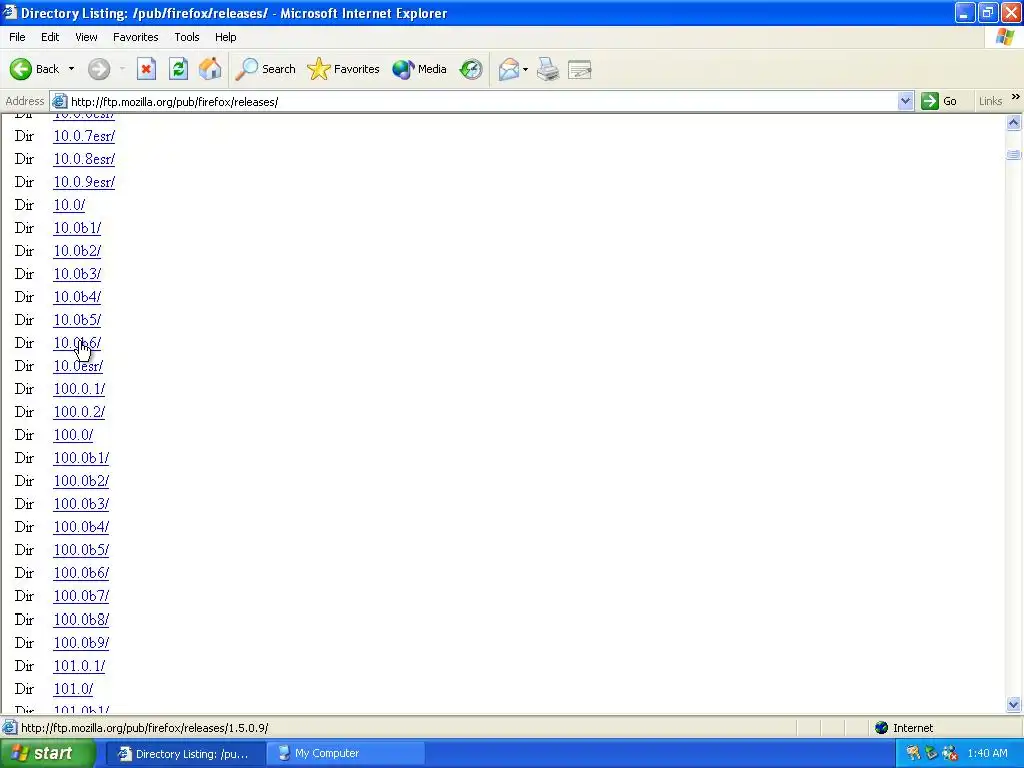Expand the address bar dropdown

pos(905,101)
